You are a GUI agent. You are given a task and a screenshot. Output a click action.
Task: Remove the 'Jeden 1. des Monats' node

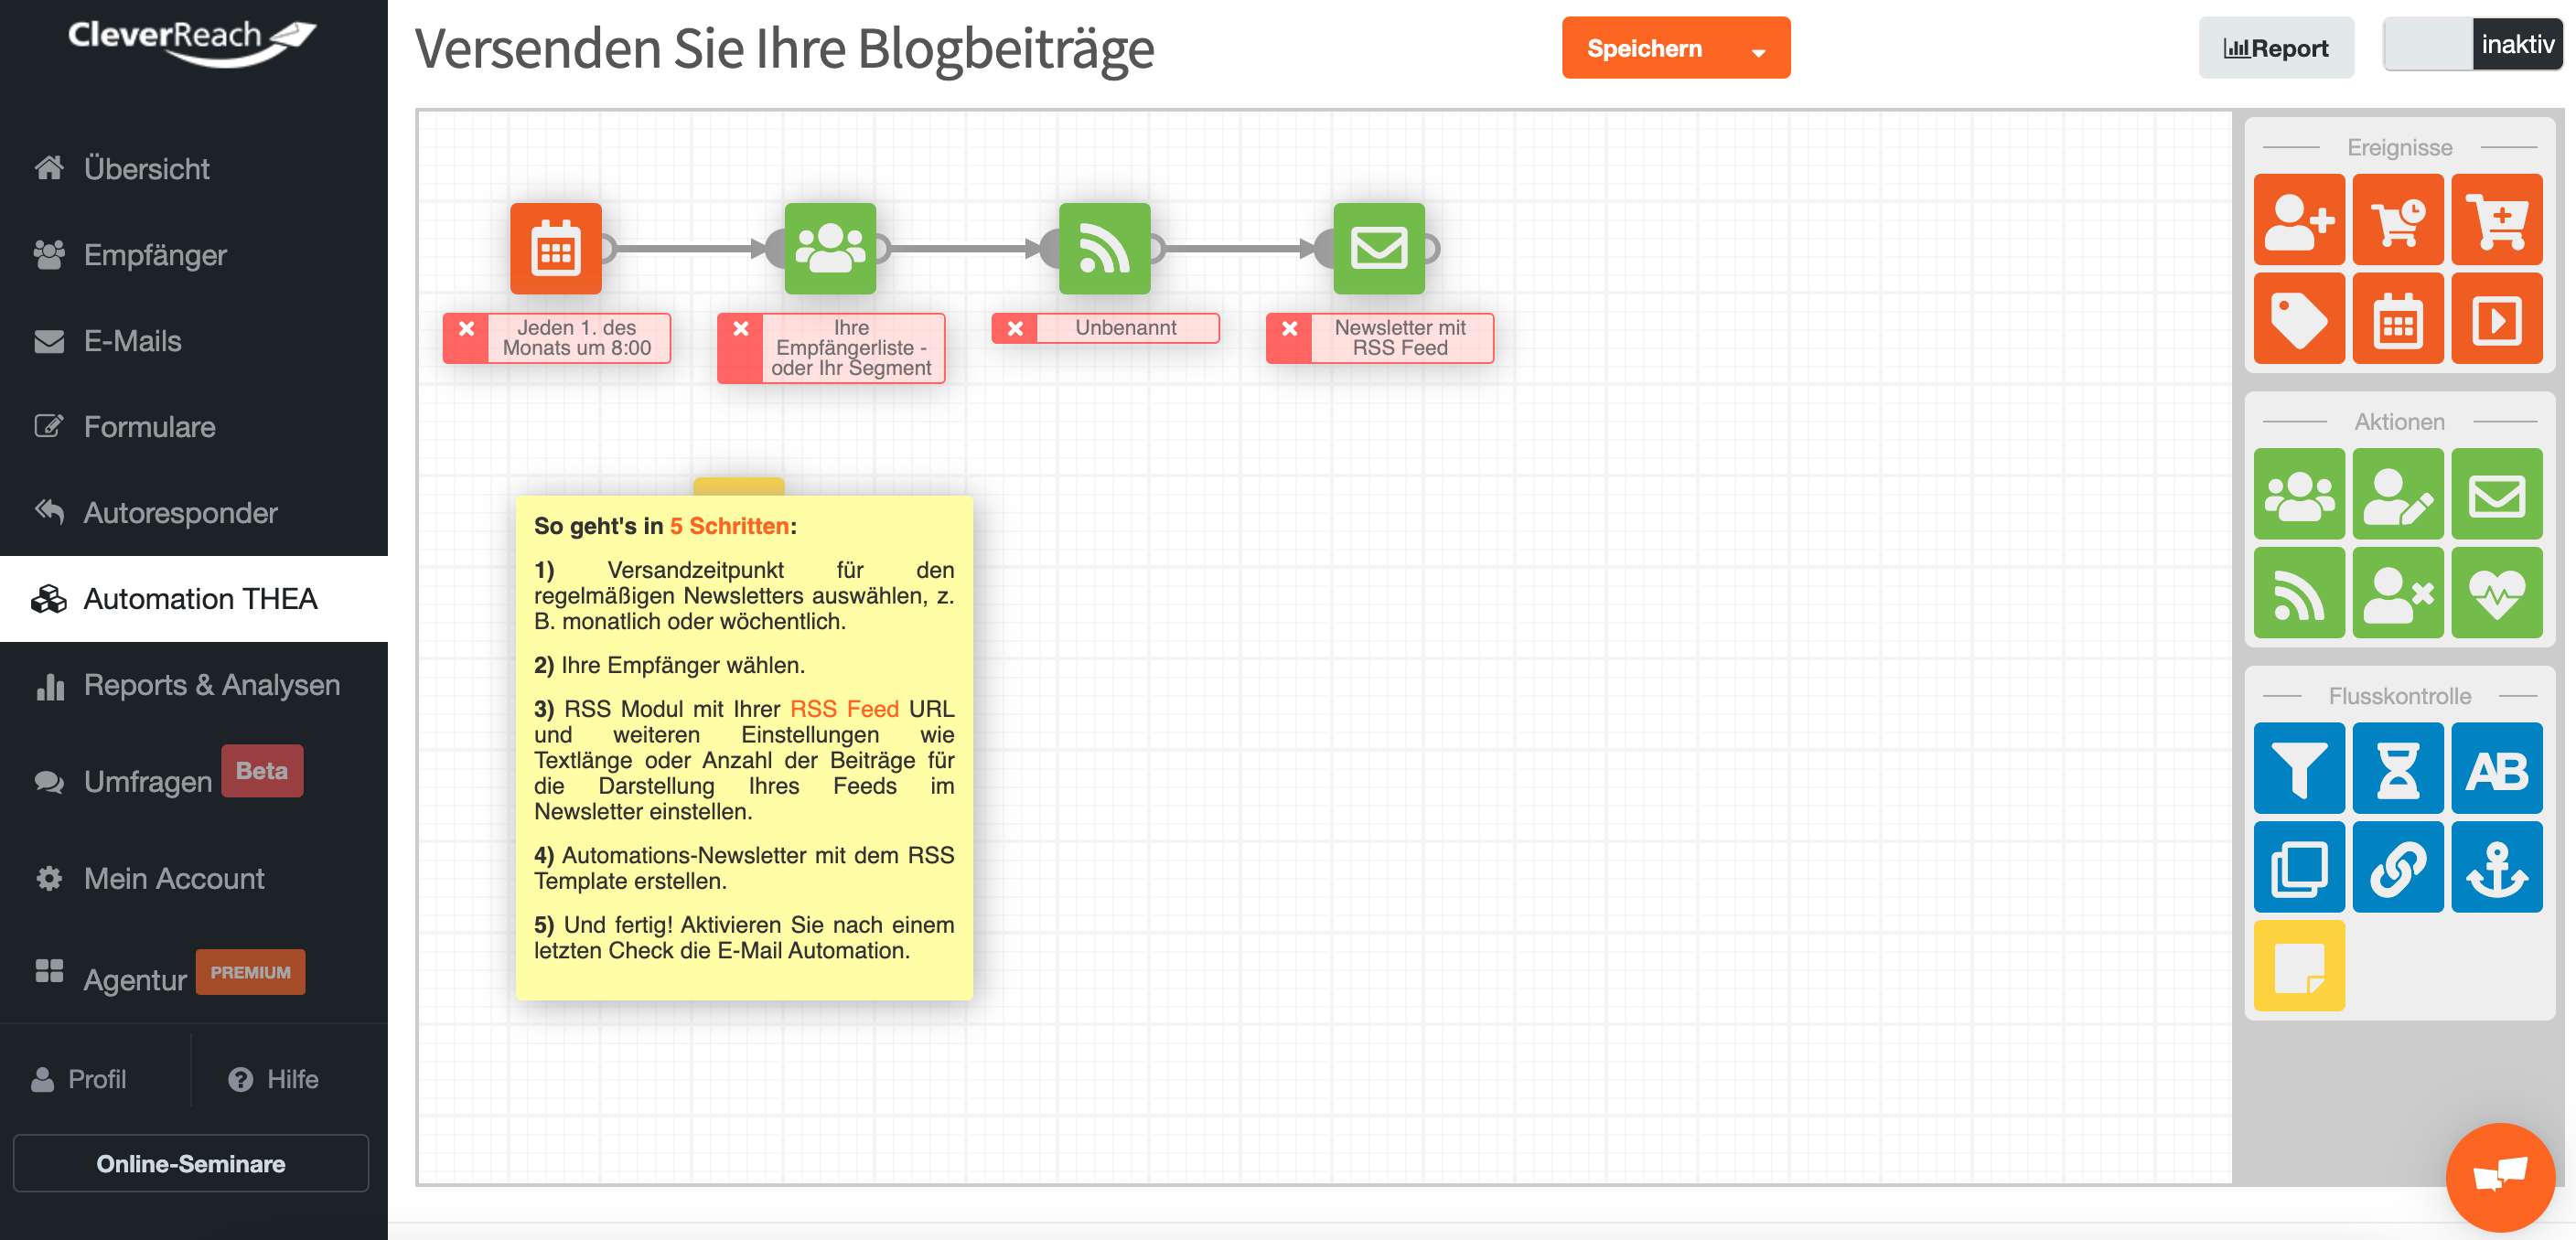coord(466,328)
